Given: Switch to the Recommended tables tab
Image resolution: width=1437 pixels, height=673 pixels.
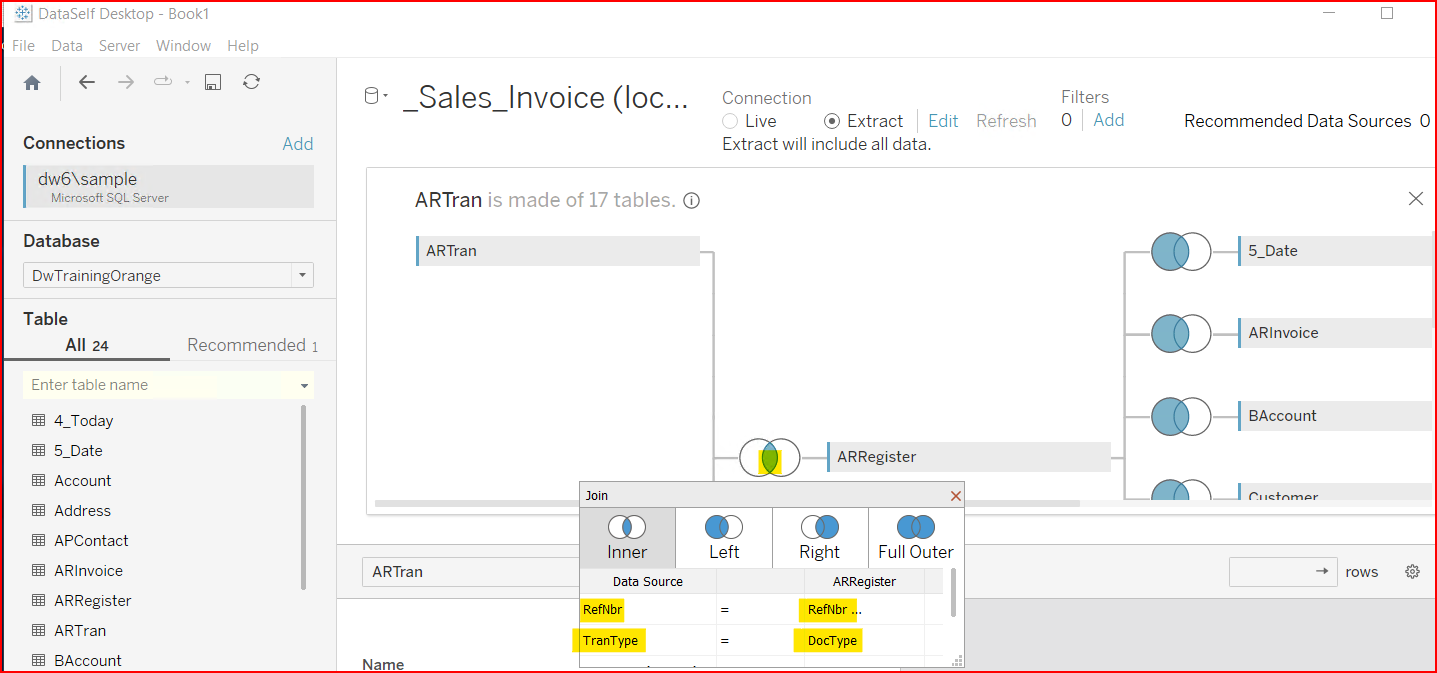Looking at the screenshot, I should (251, 345).
